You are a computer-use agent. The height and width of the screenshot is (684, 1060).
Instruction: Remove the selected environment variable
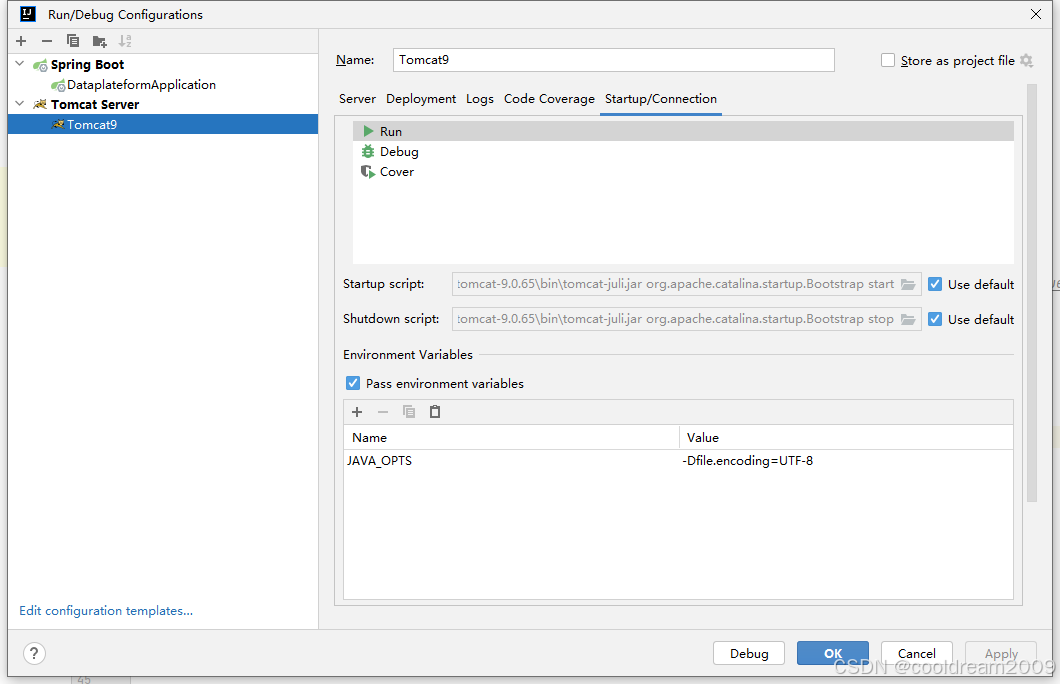[x=383, y=412]
